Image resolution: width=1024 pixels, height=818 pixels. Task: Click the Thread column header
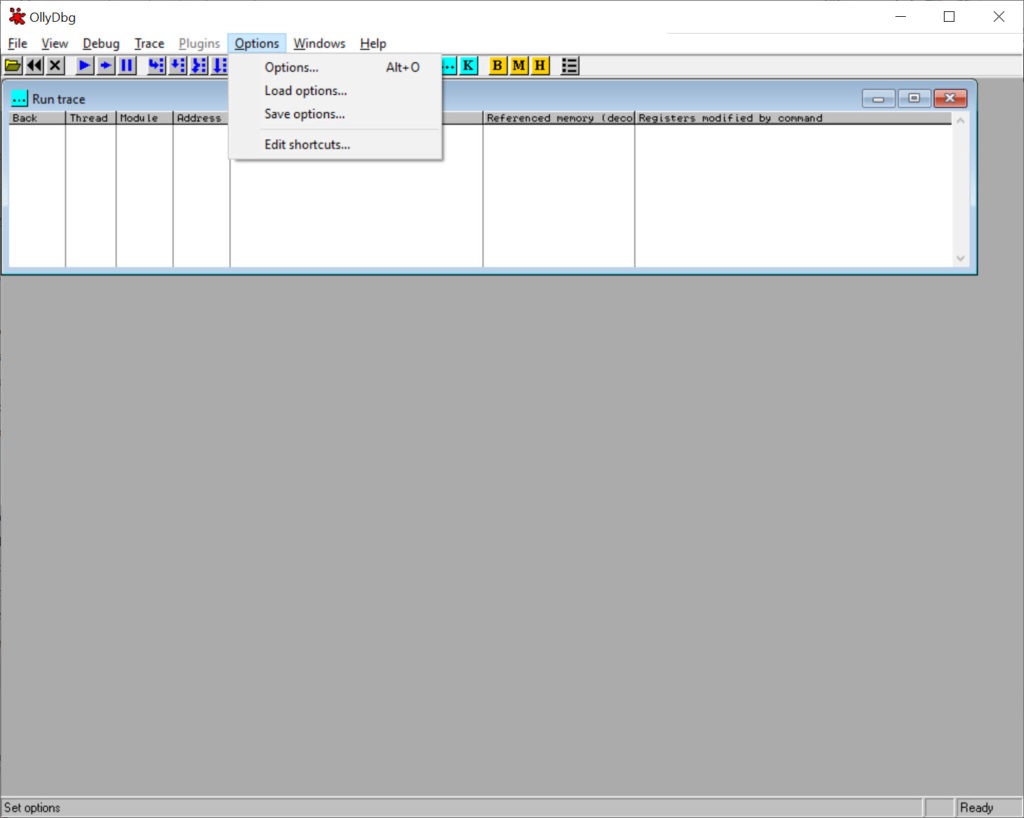[89, 118]
